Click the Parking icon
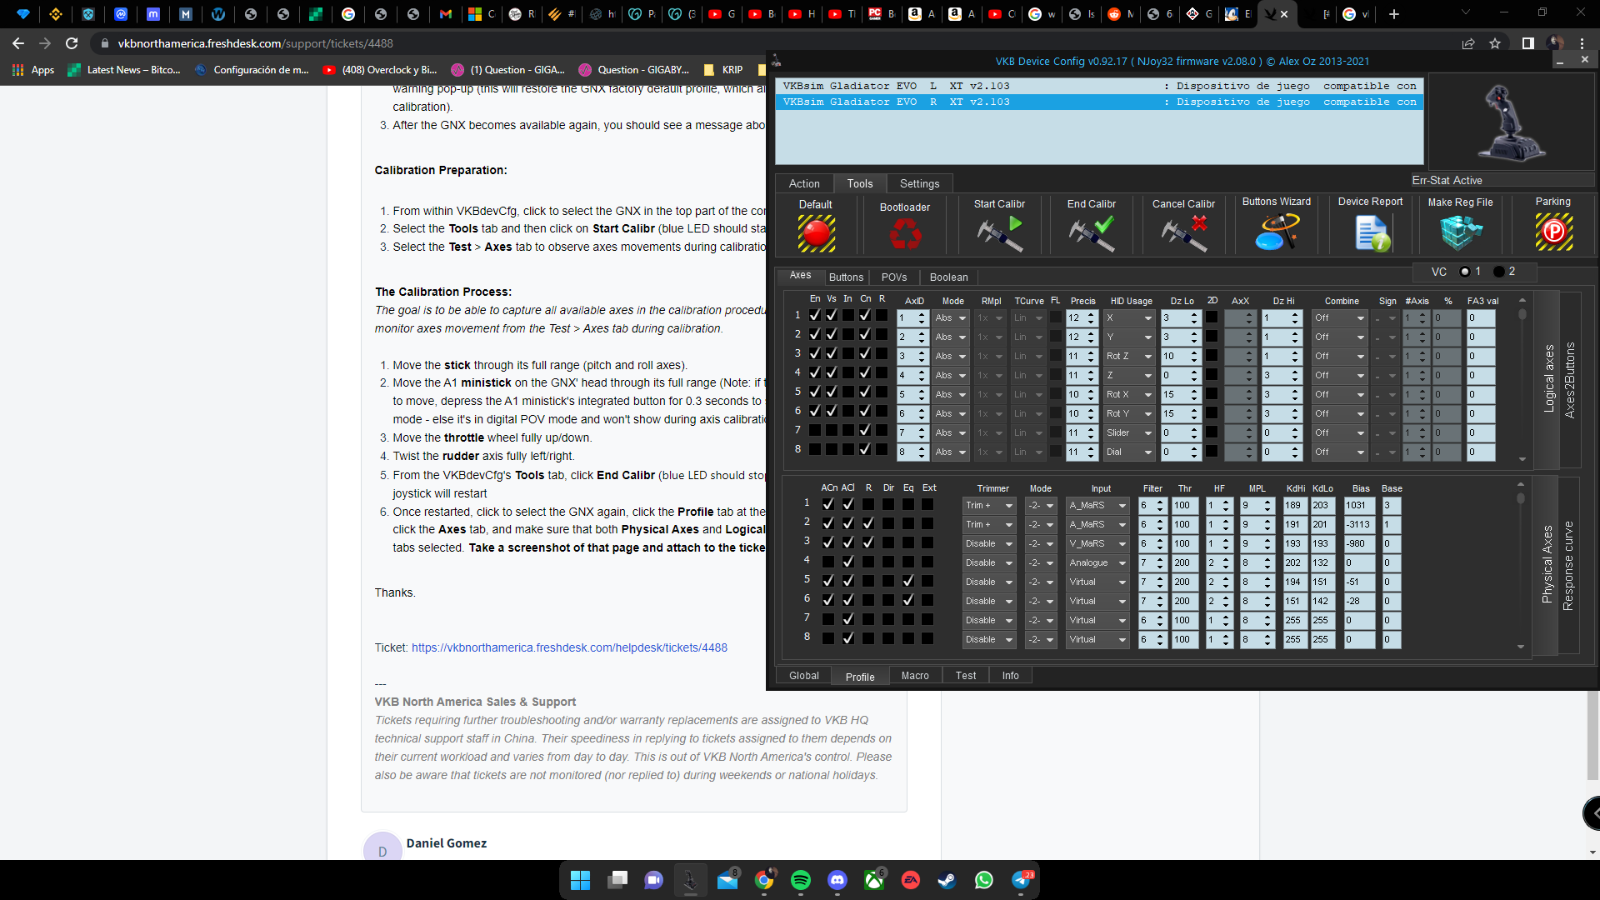1600x900 pixels. [1554, 232]
